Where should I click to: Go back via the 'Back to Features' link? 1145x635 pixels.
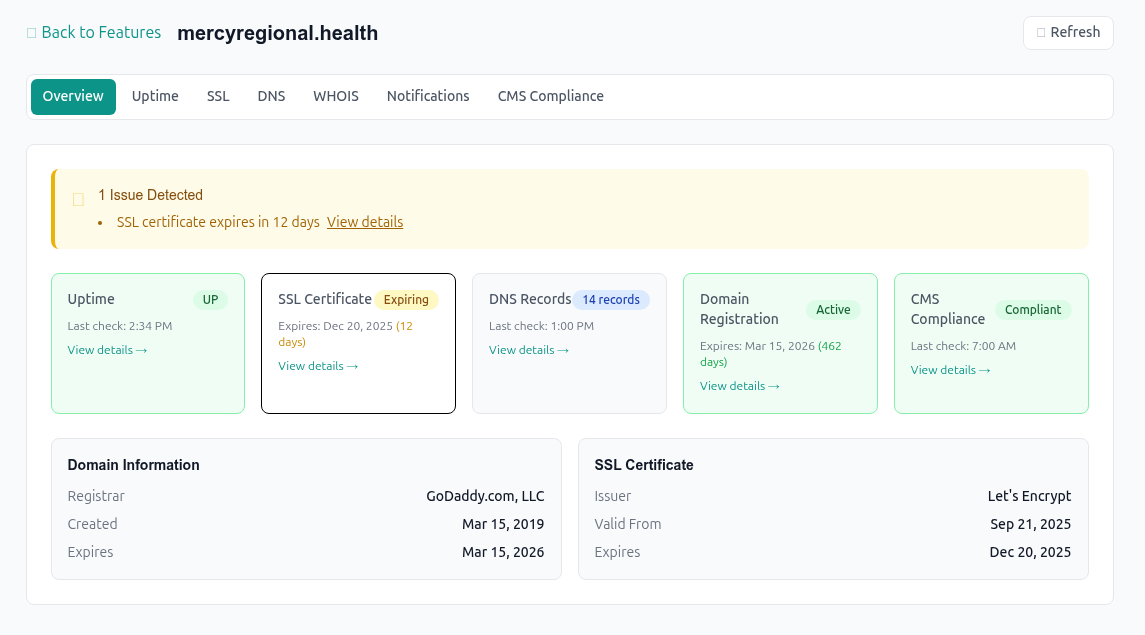point(100,32)
